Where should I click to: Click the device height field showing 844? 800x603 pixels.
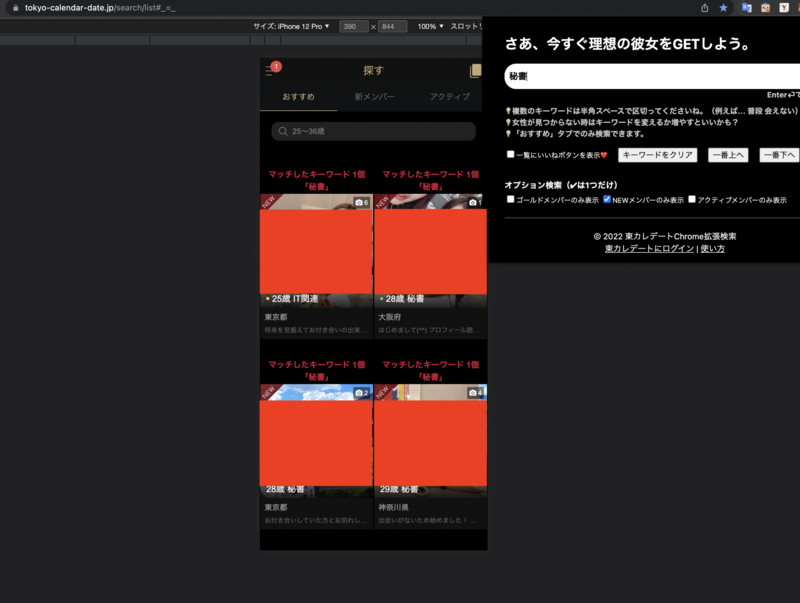pos(392,27)
